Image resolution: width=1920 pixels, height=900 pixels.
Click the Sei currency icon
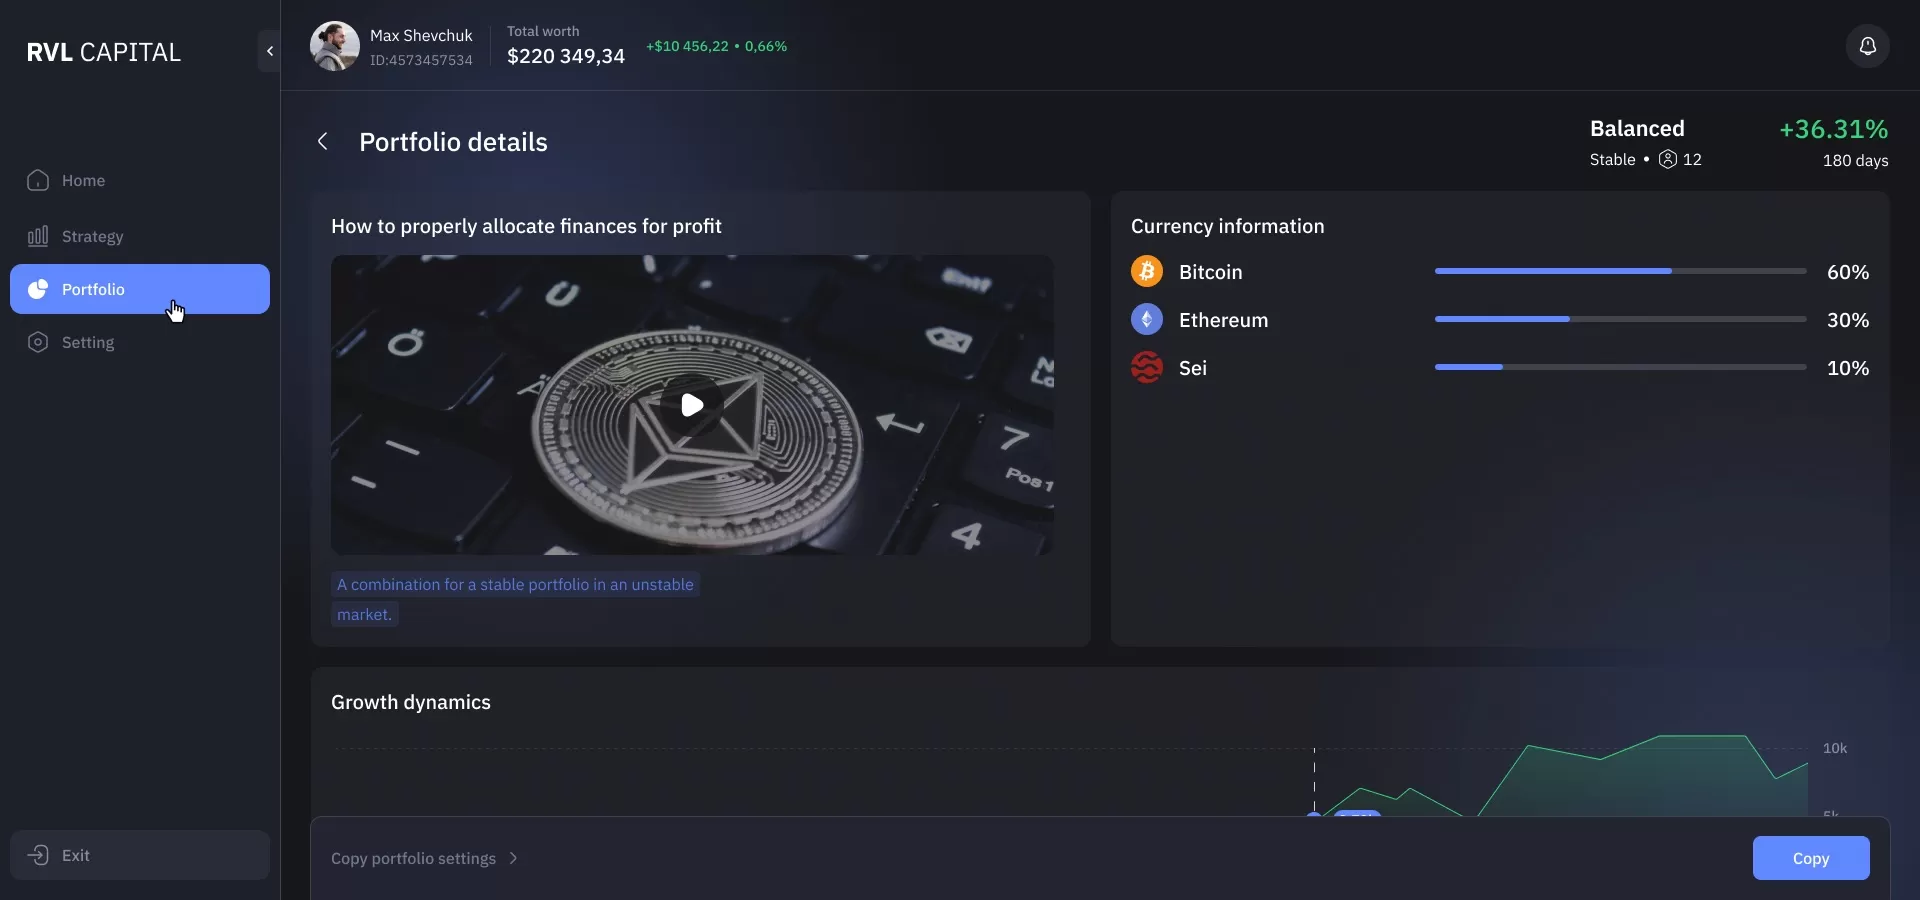[x=1147, y=367]
